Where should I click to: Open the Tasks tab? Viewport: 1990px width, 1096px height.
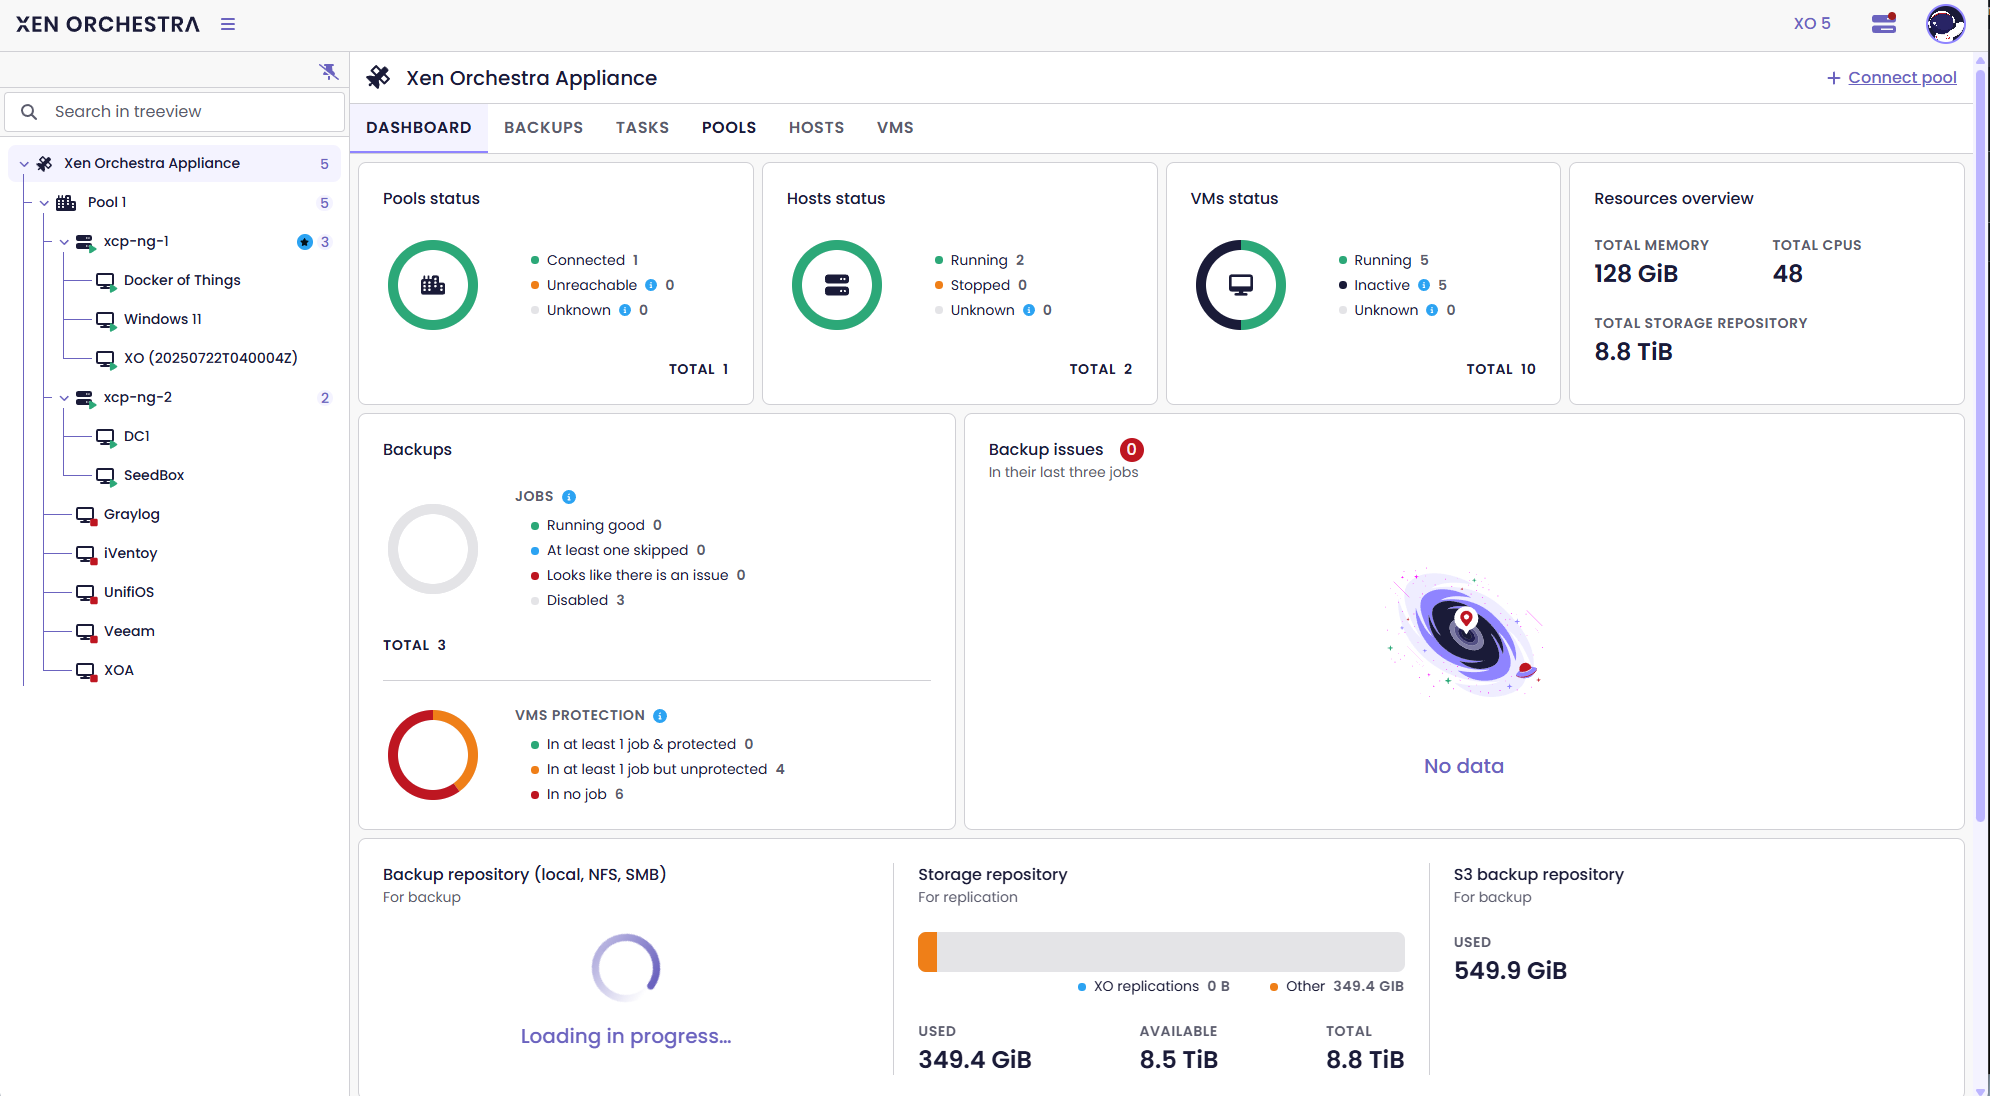[643, 128]
